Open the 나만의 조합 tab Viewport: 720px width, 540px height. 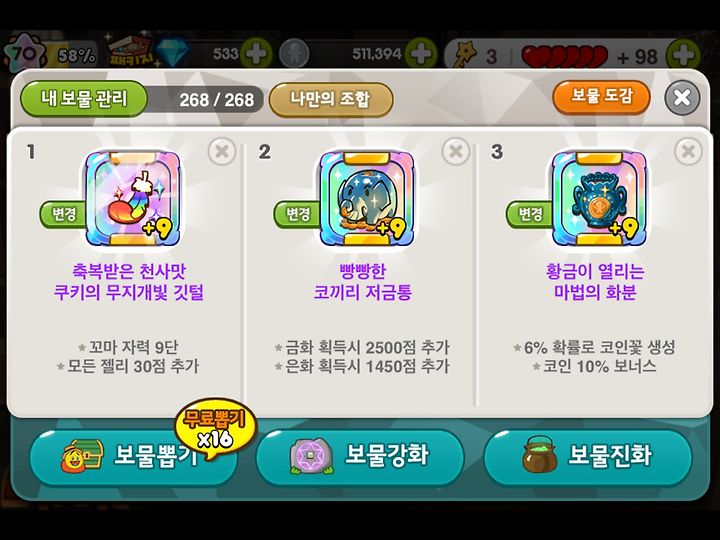tap(331, 99)
